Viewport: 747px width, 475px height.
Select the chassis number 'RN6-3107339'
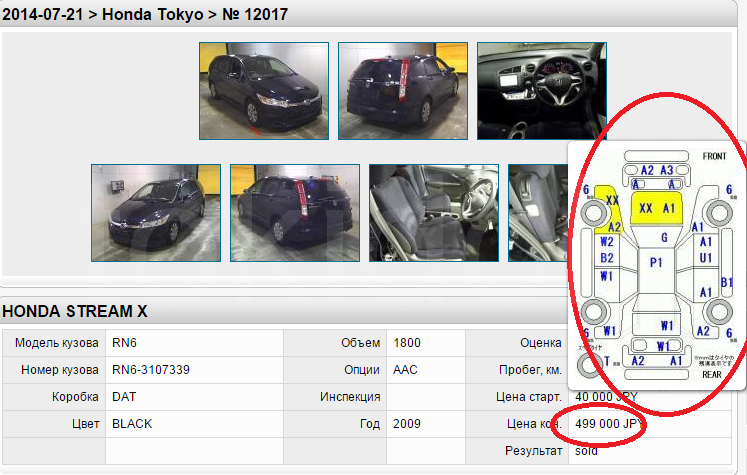(151, 370)
